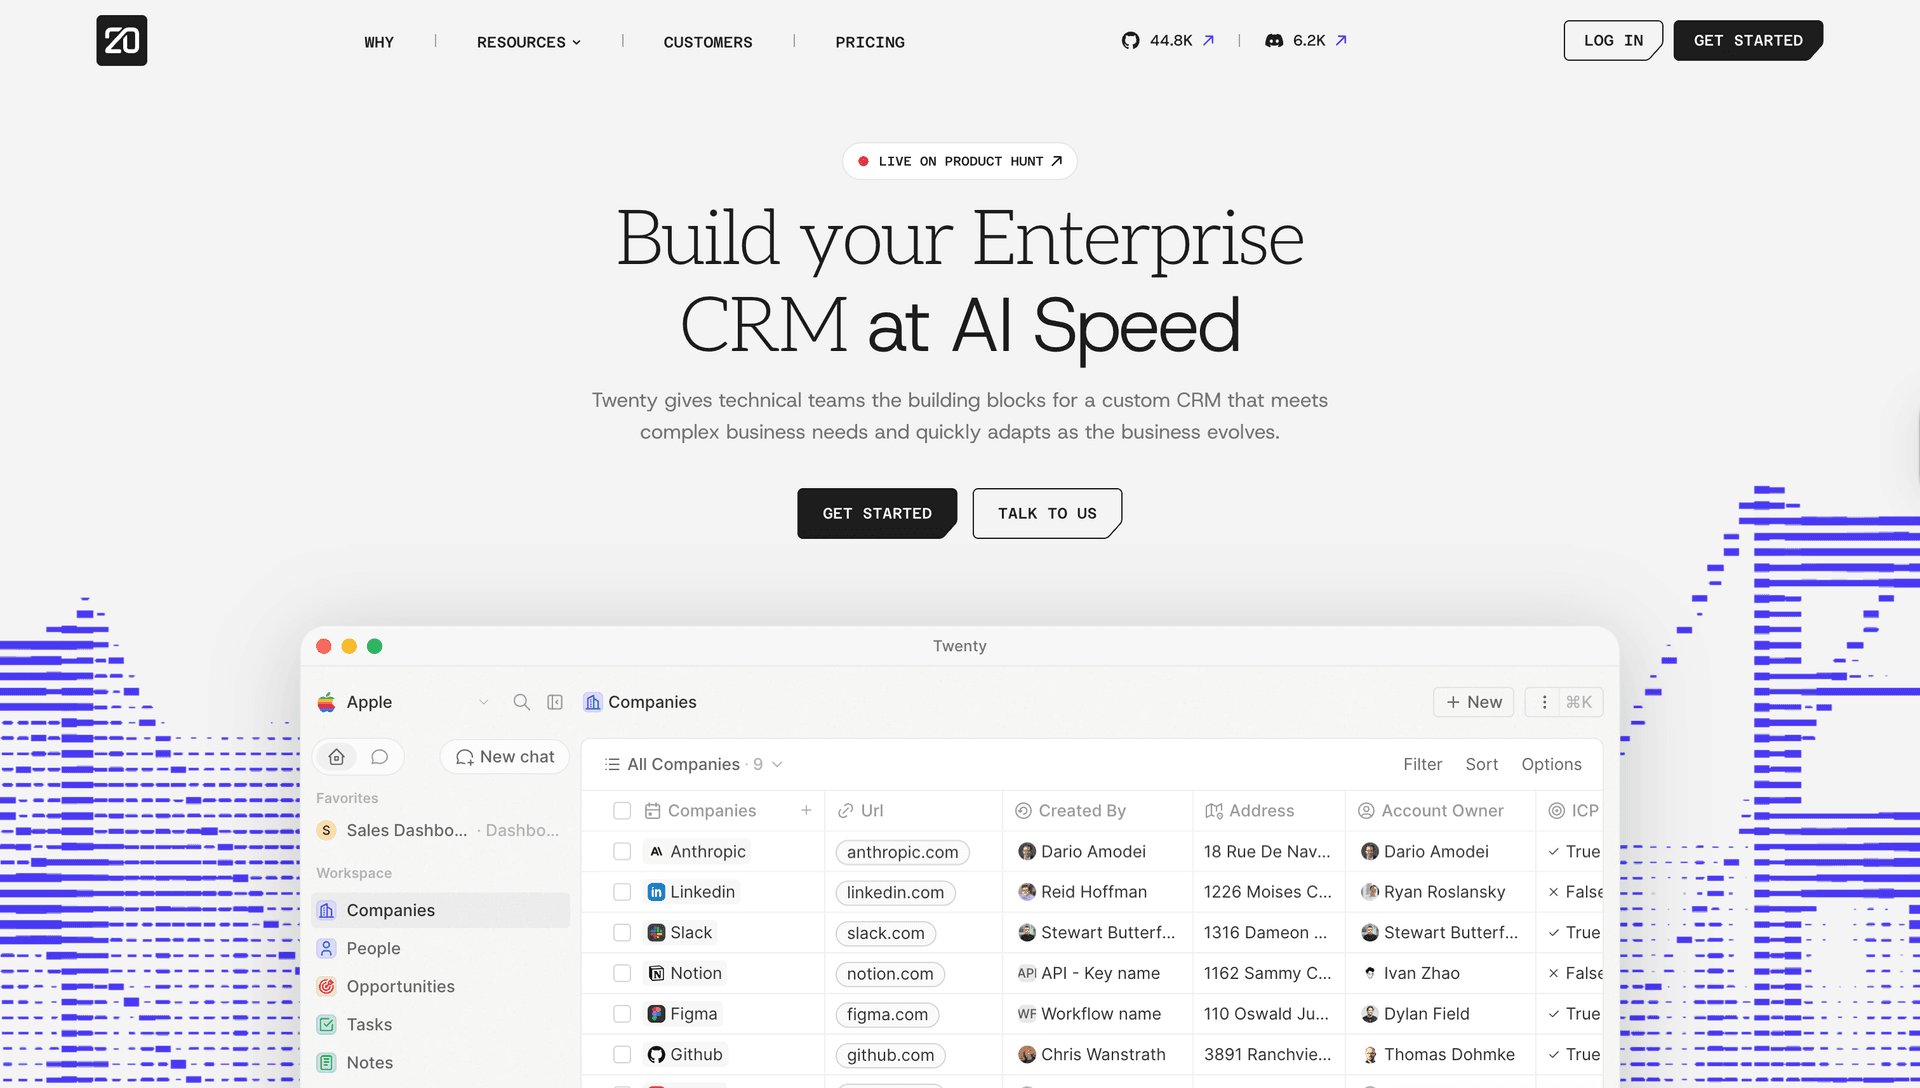Check the Figma row checkbox
The height and width of the screenshot is (1088, 1920).
(622, 1014)
